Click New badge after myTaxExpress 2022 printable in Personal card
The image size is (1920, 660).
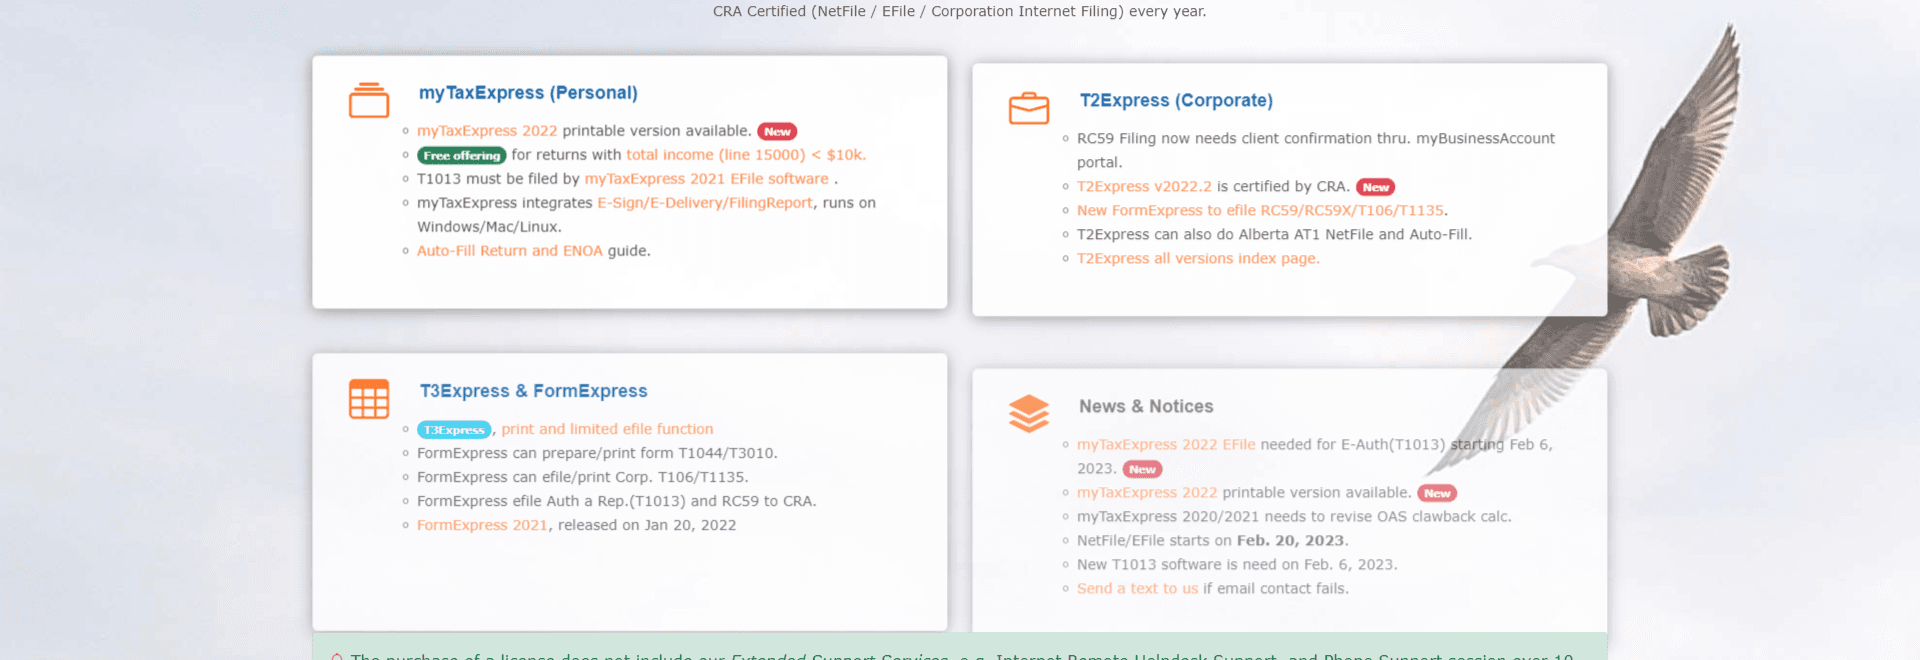coord(777,132)
